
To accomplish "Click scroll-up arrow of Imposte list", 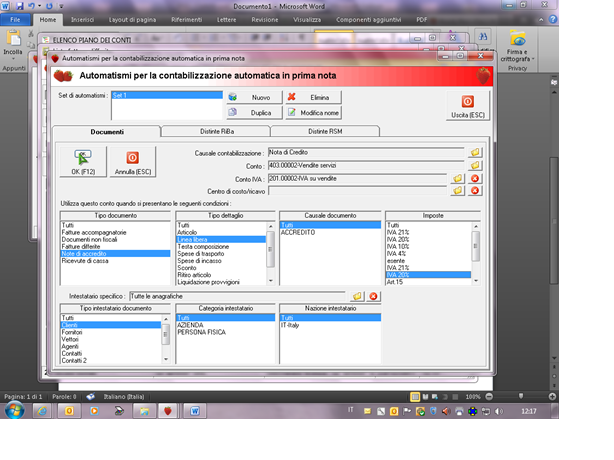I will pyautogui.click(x=476, y=226).
